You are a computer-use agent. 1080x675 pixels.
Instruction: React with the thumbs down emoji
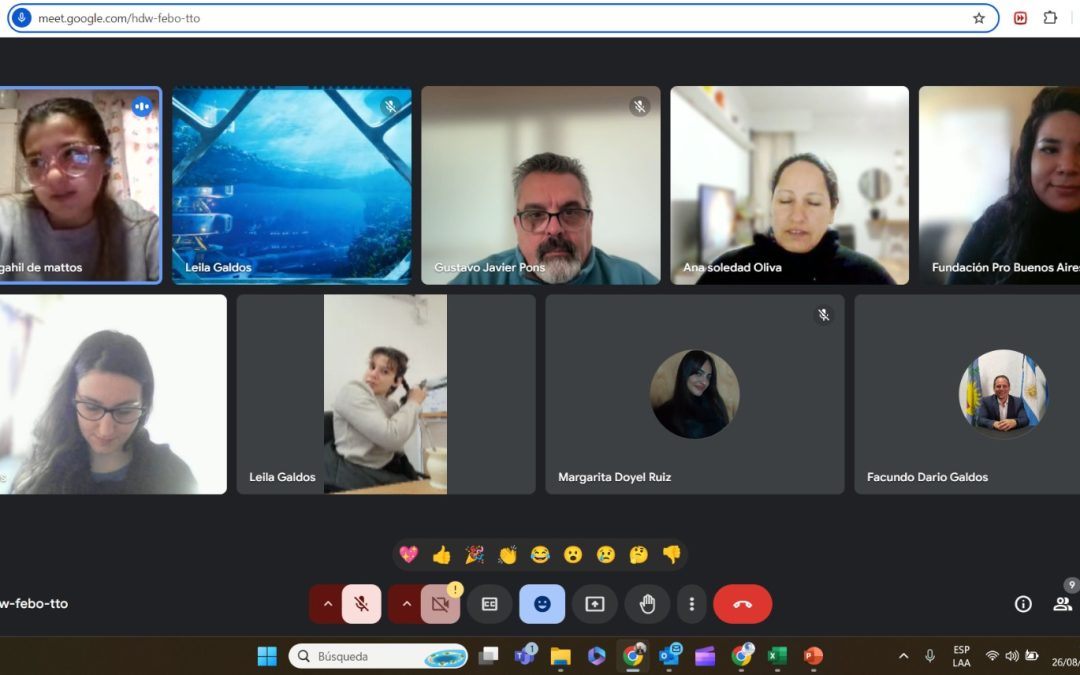[671, 554]
